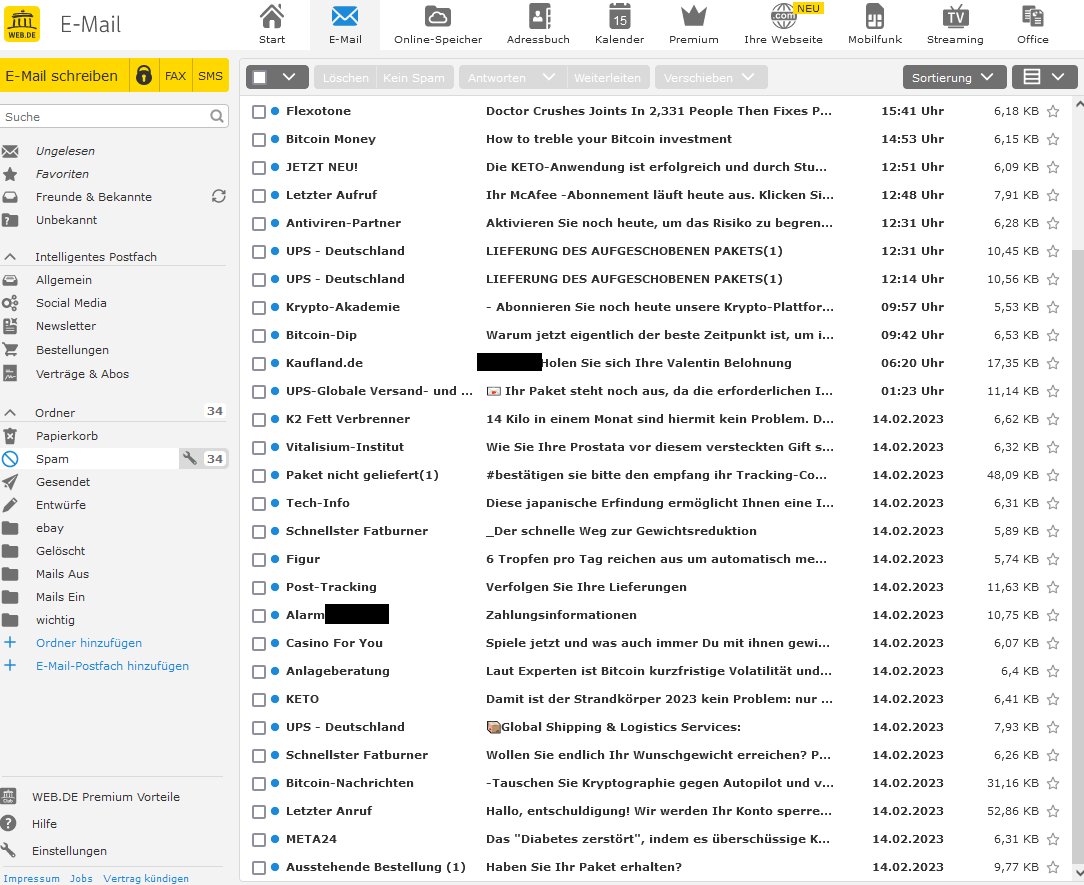This screenshot has width=1084, height=885.
Task: Click the SMS button
Action: click(210, 75)
